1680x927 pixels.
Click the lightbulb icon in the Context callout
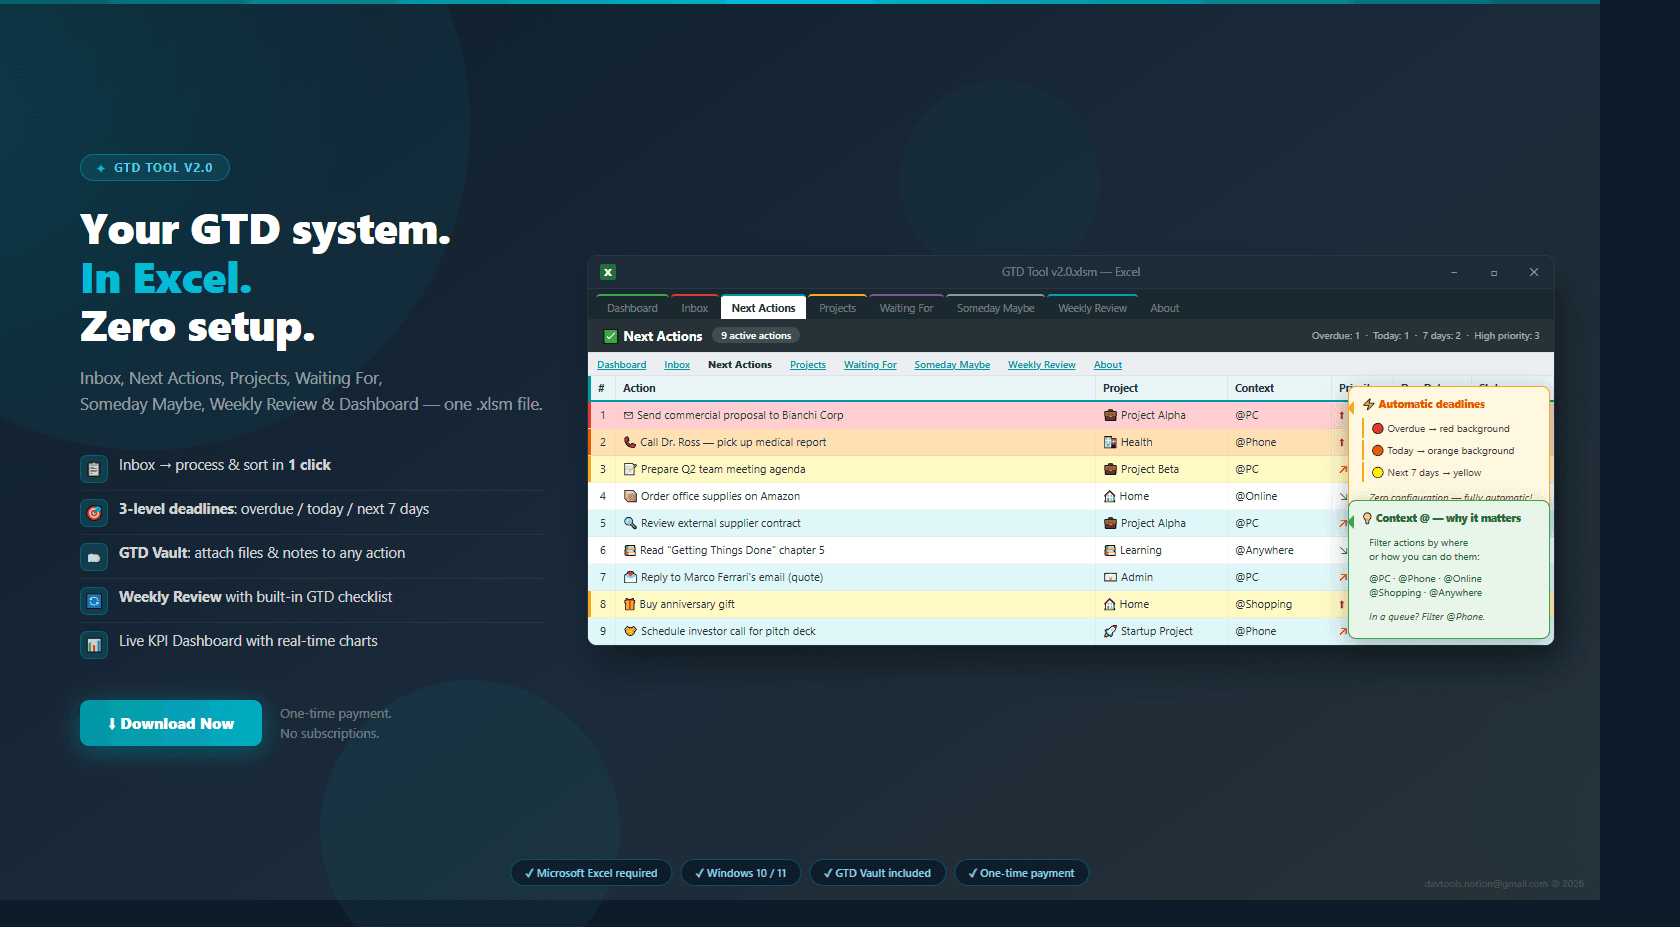coord(1367,518)
